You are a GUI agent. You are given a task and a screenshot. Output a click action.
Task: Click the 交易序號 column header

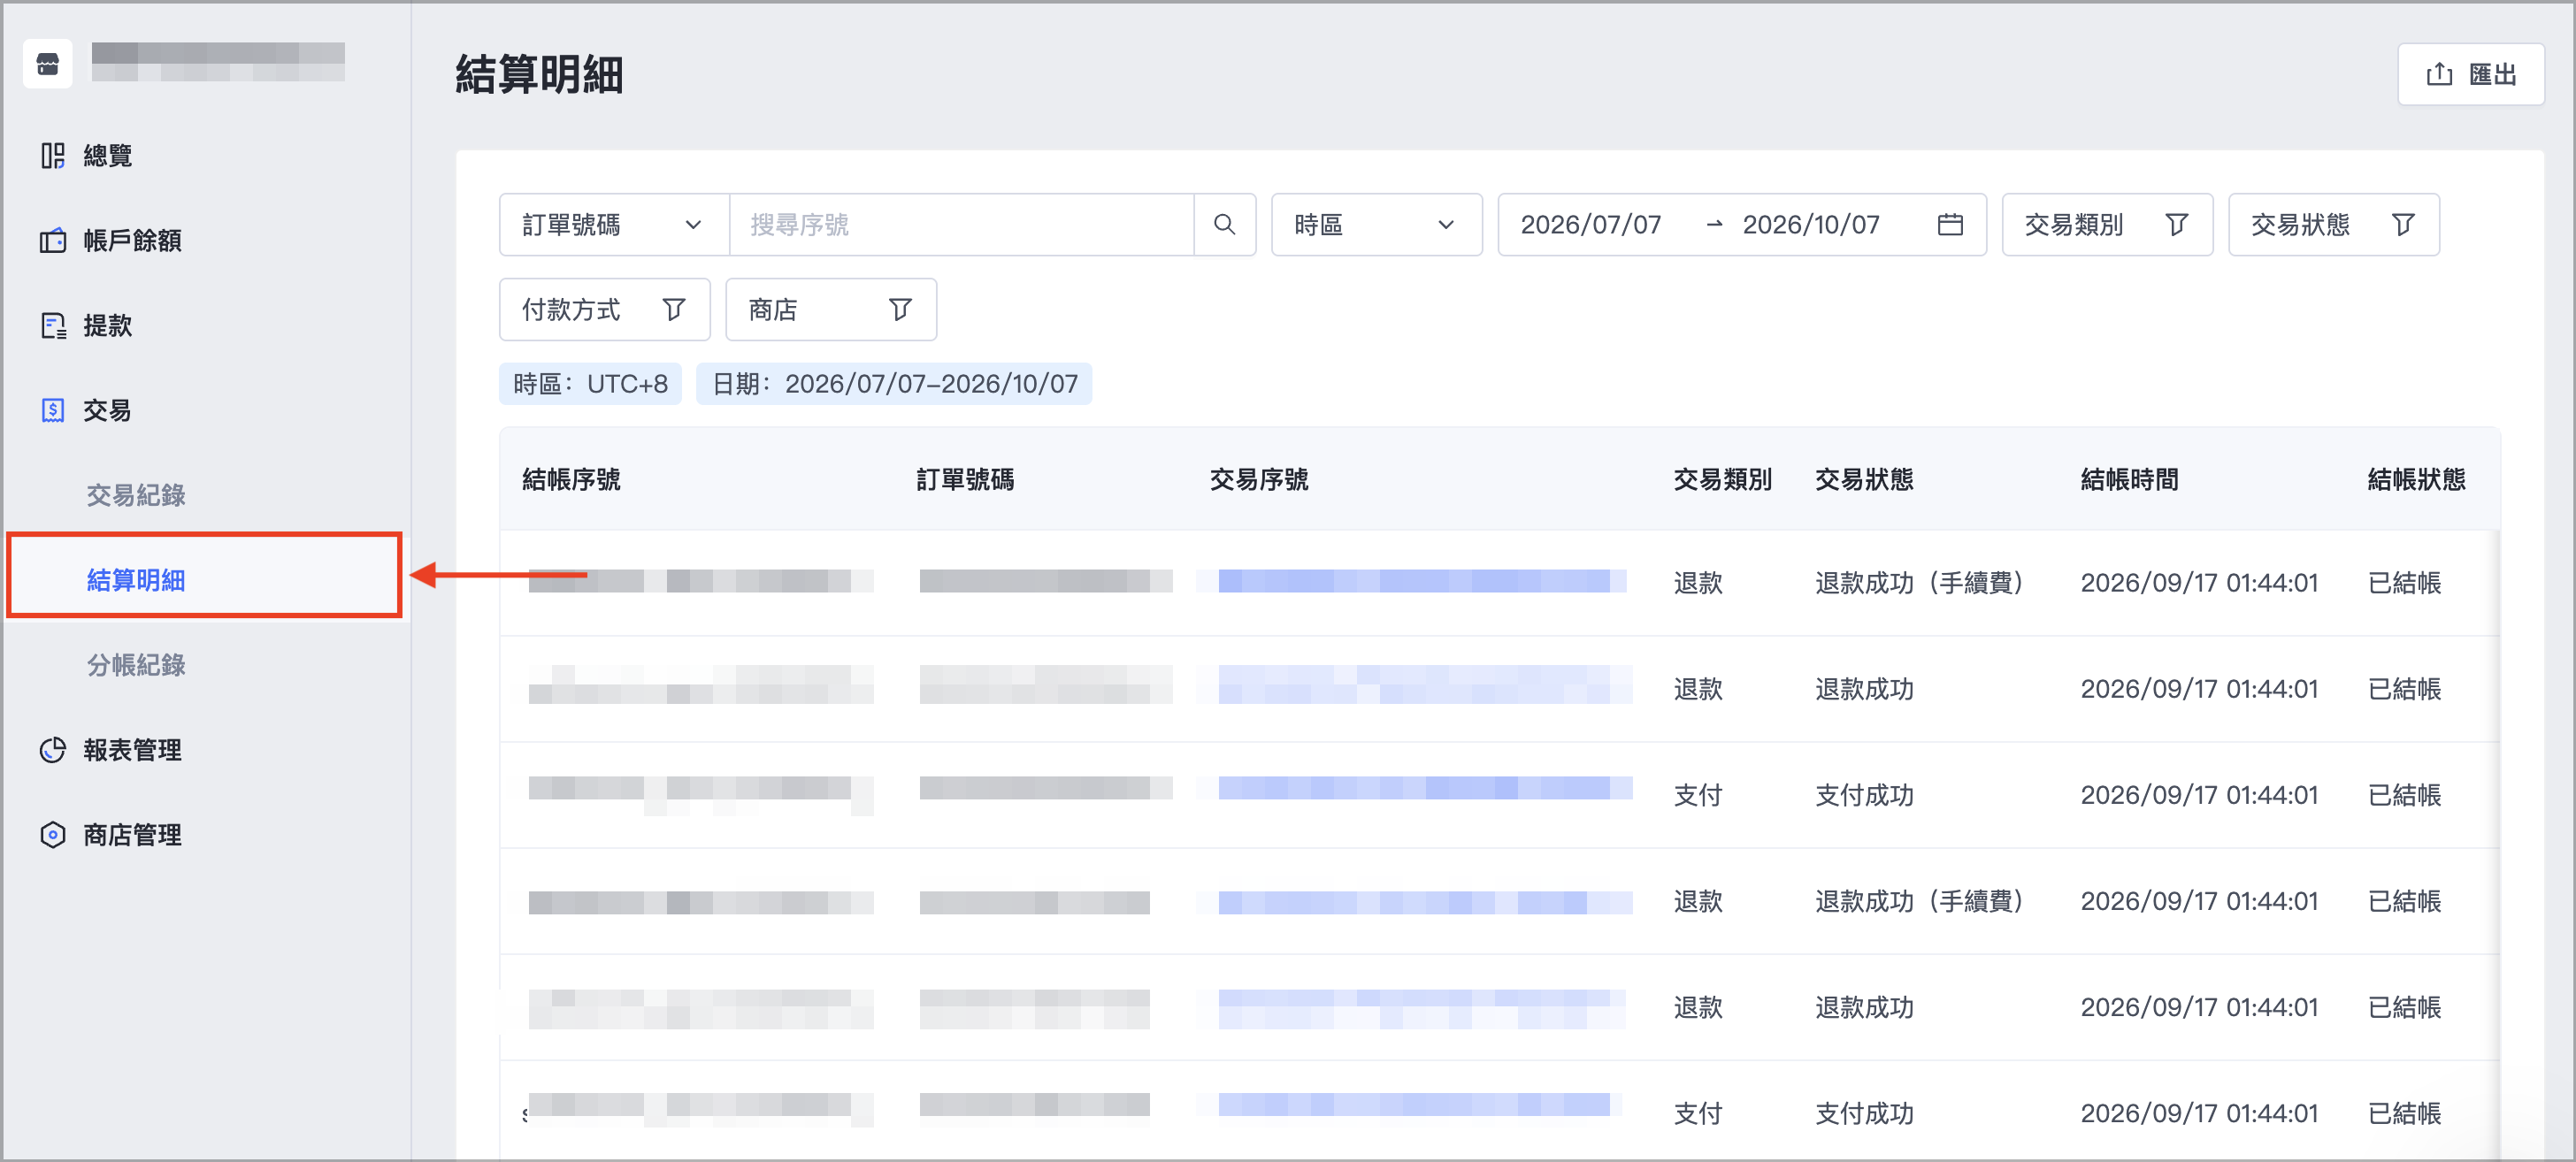1259,480
